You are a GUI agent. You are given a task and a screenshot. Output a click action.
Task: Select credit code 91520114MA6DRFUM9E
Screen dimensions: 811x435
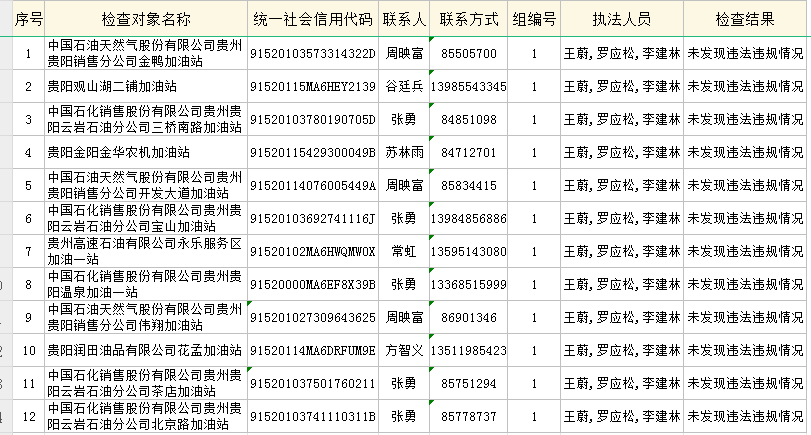click(313, 351)
